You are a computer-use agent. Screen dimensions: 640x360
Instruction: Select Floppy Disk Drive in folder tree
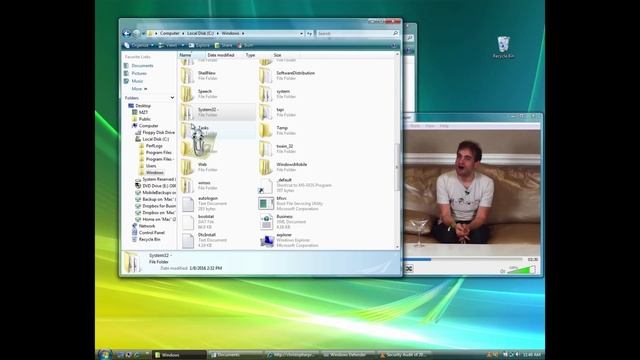155,133
